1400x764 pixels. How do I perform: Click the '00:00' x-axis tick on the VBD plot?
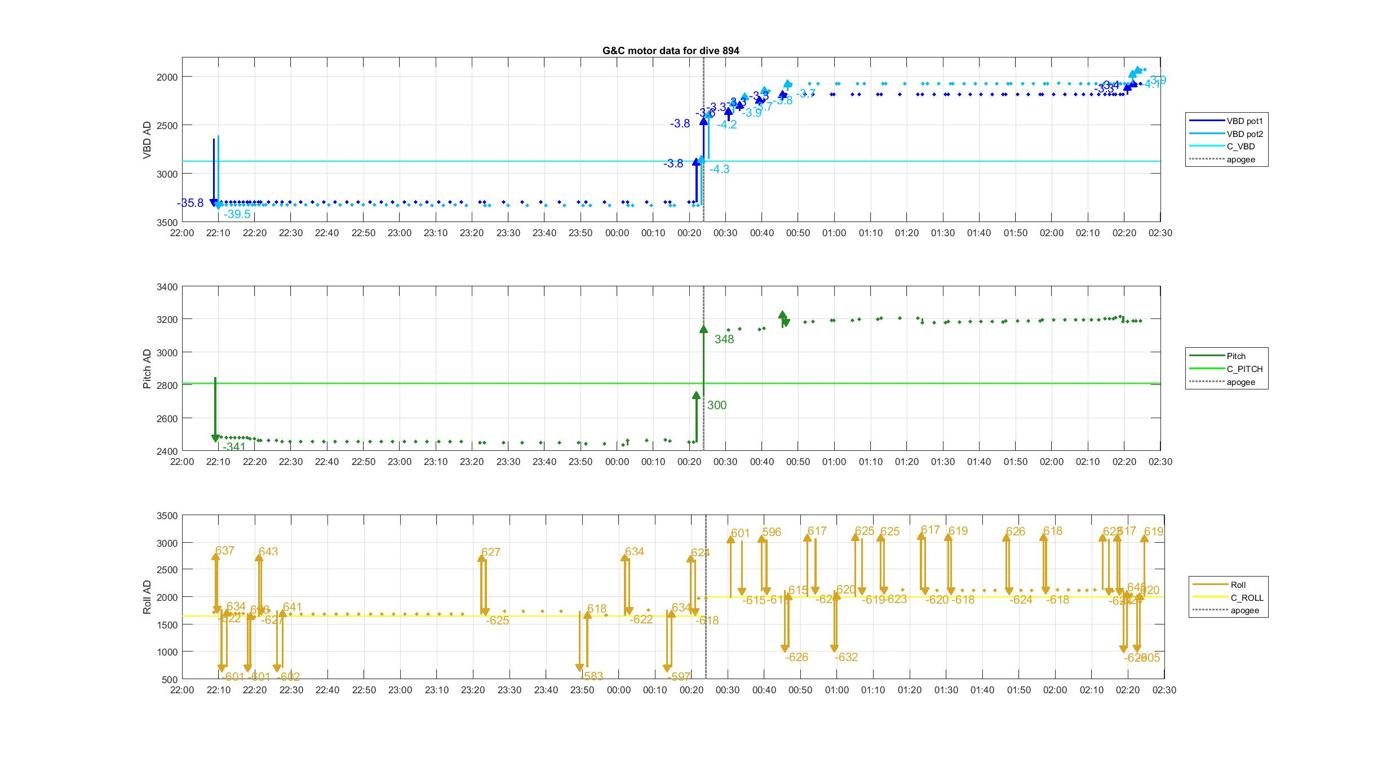coord(617,233)
